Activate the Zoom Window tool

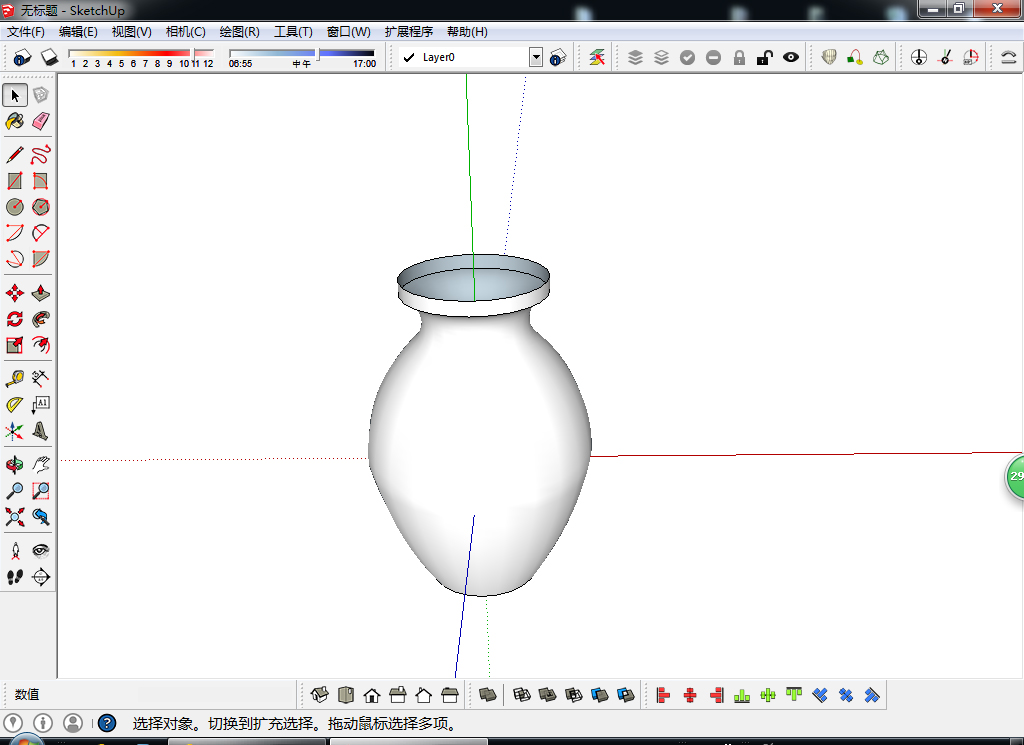pos(40,491)
